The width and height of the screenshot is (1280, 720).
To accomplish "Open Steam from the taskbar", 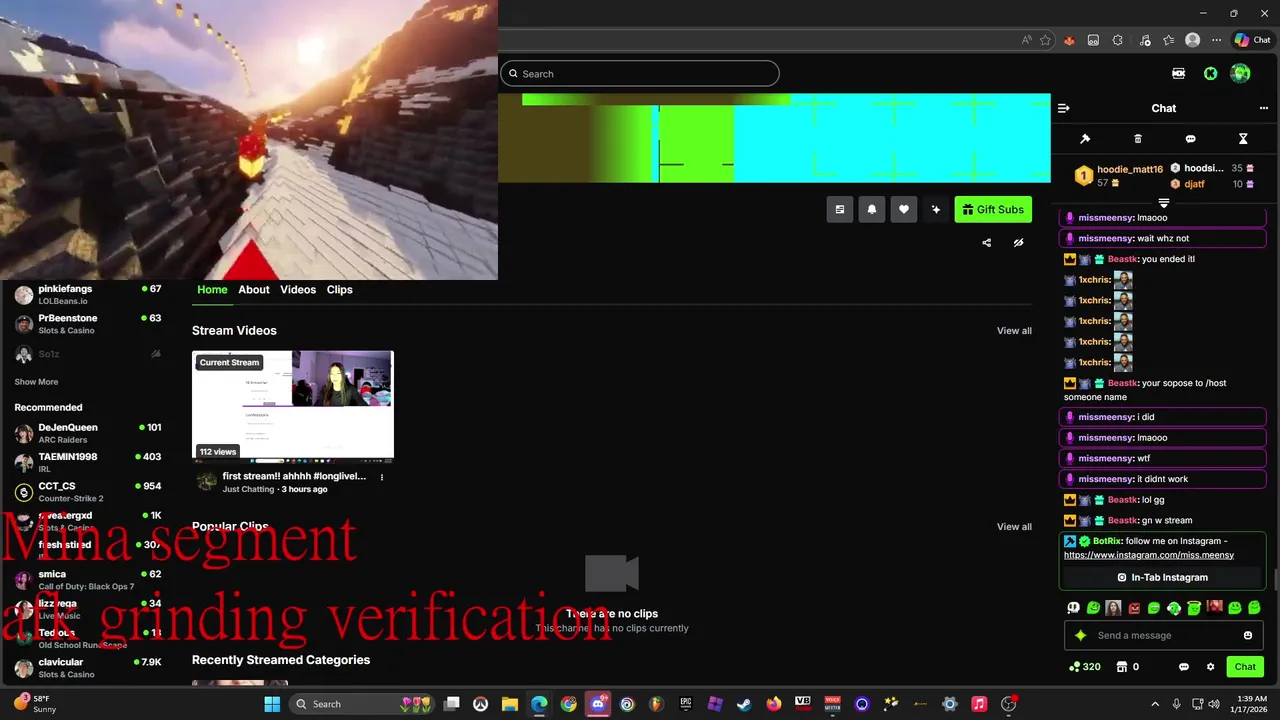I will [744, 704].
